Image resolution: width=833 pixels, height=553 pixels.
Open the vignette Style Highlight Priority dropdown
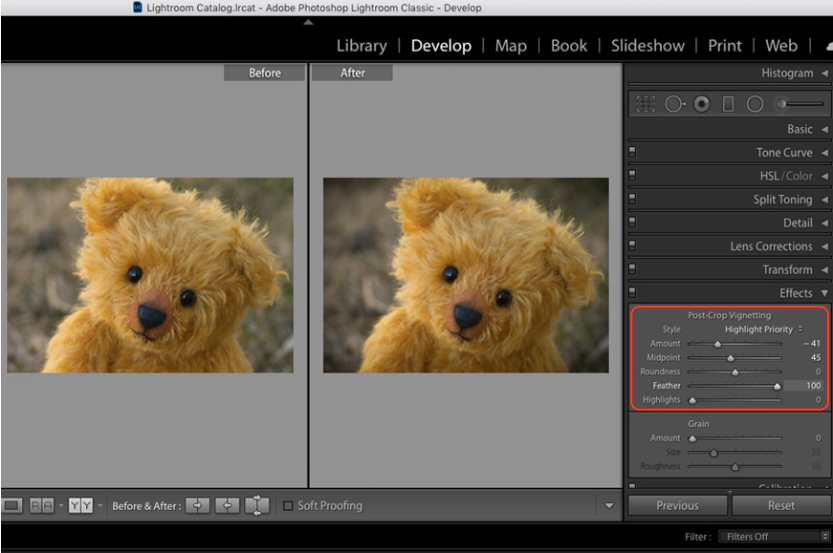(x=763, y=329)
